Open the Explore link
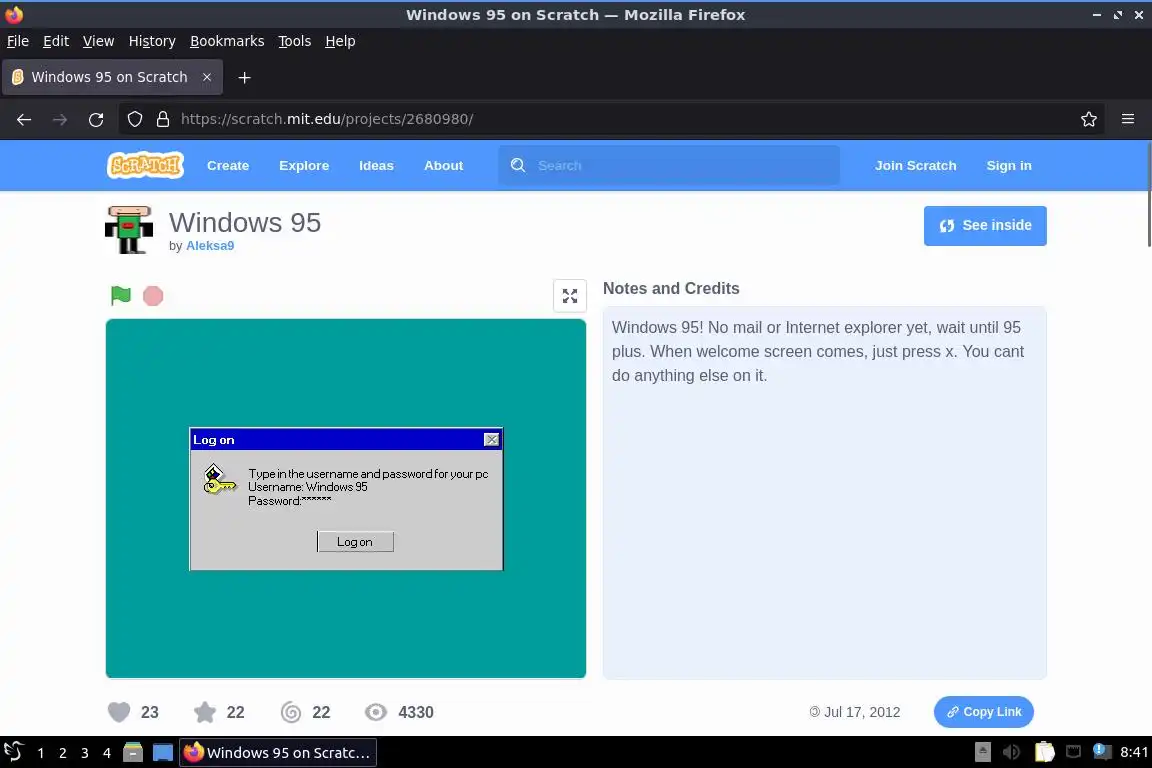The width and height of the screenshot is (1152, 768). (304, 165)
